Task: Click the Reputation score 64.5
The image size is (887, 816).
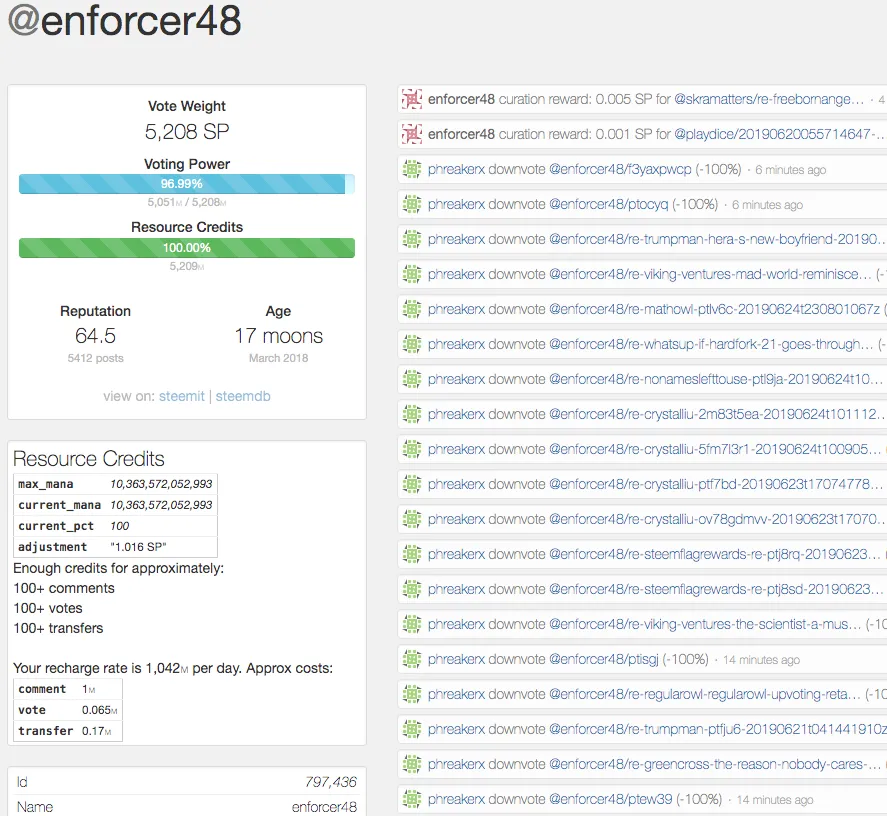Action: (95, 336)
